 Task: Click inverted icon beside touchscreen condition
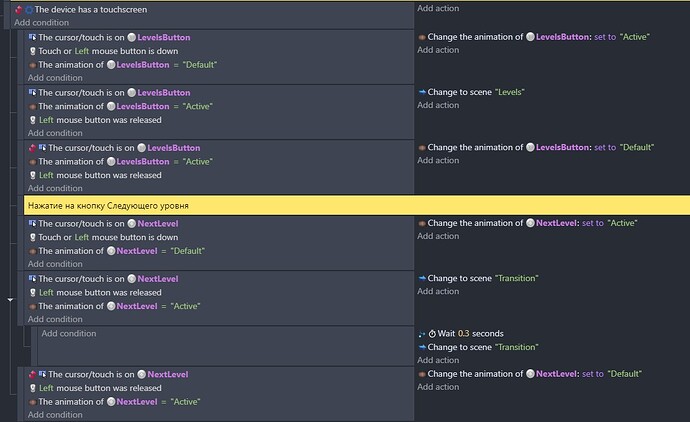[19, 10]
